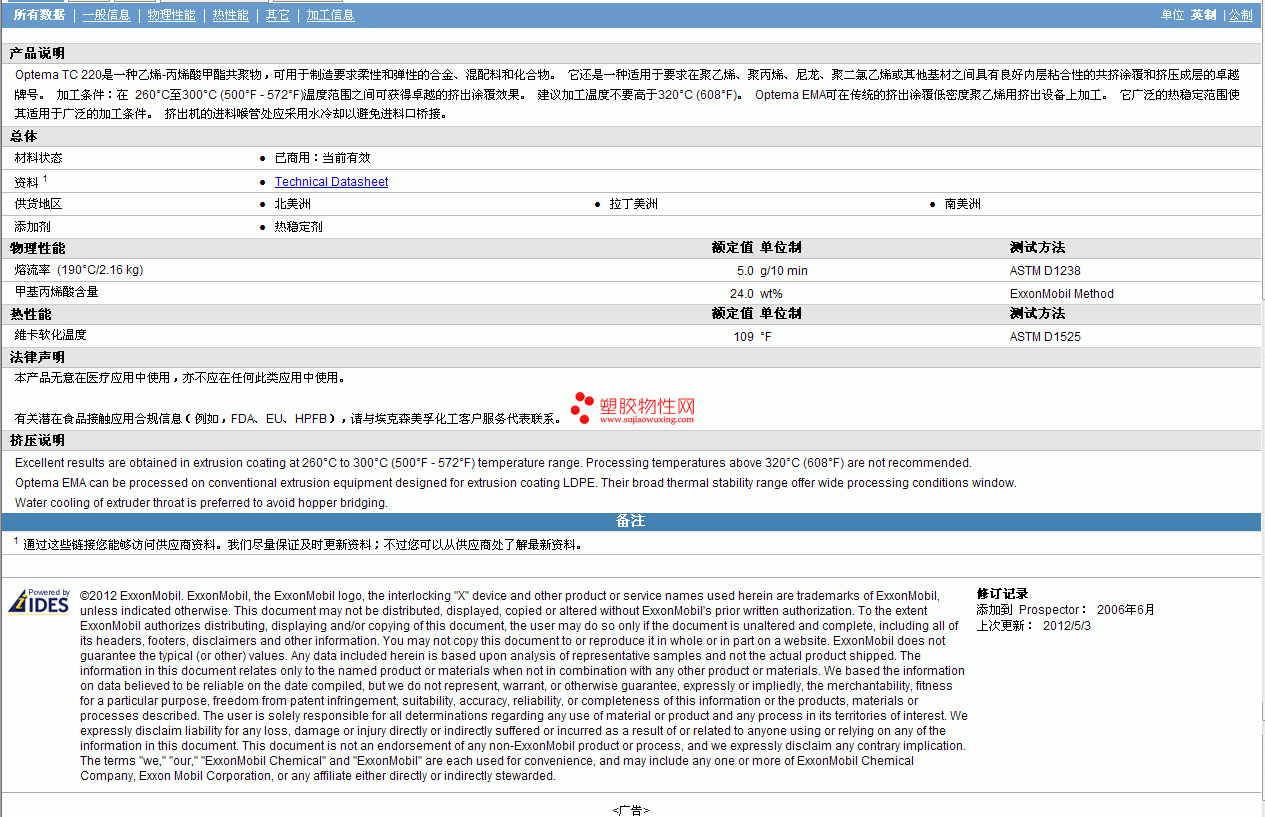The height and width of the screenshot is (817, 1265).
Task: Switch units to 公制
Action: (1240, 15)
